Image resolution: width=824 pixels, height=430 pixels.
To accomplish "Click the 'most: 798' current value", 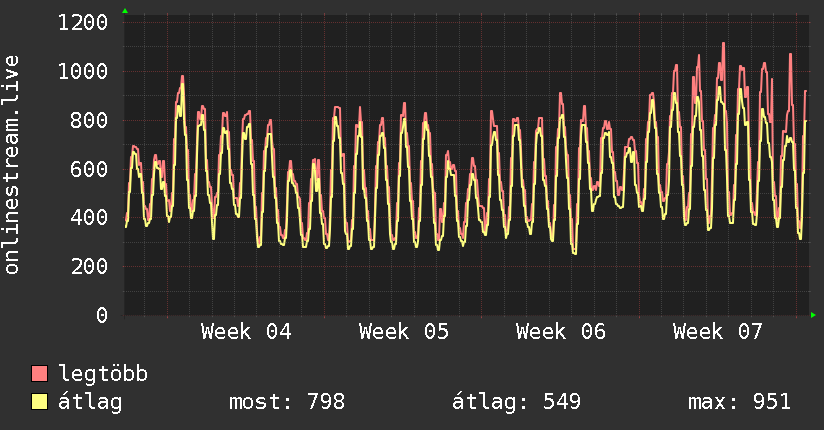I will click(x=287, y=402).
